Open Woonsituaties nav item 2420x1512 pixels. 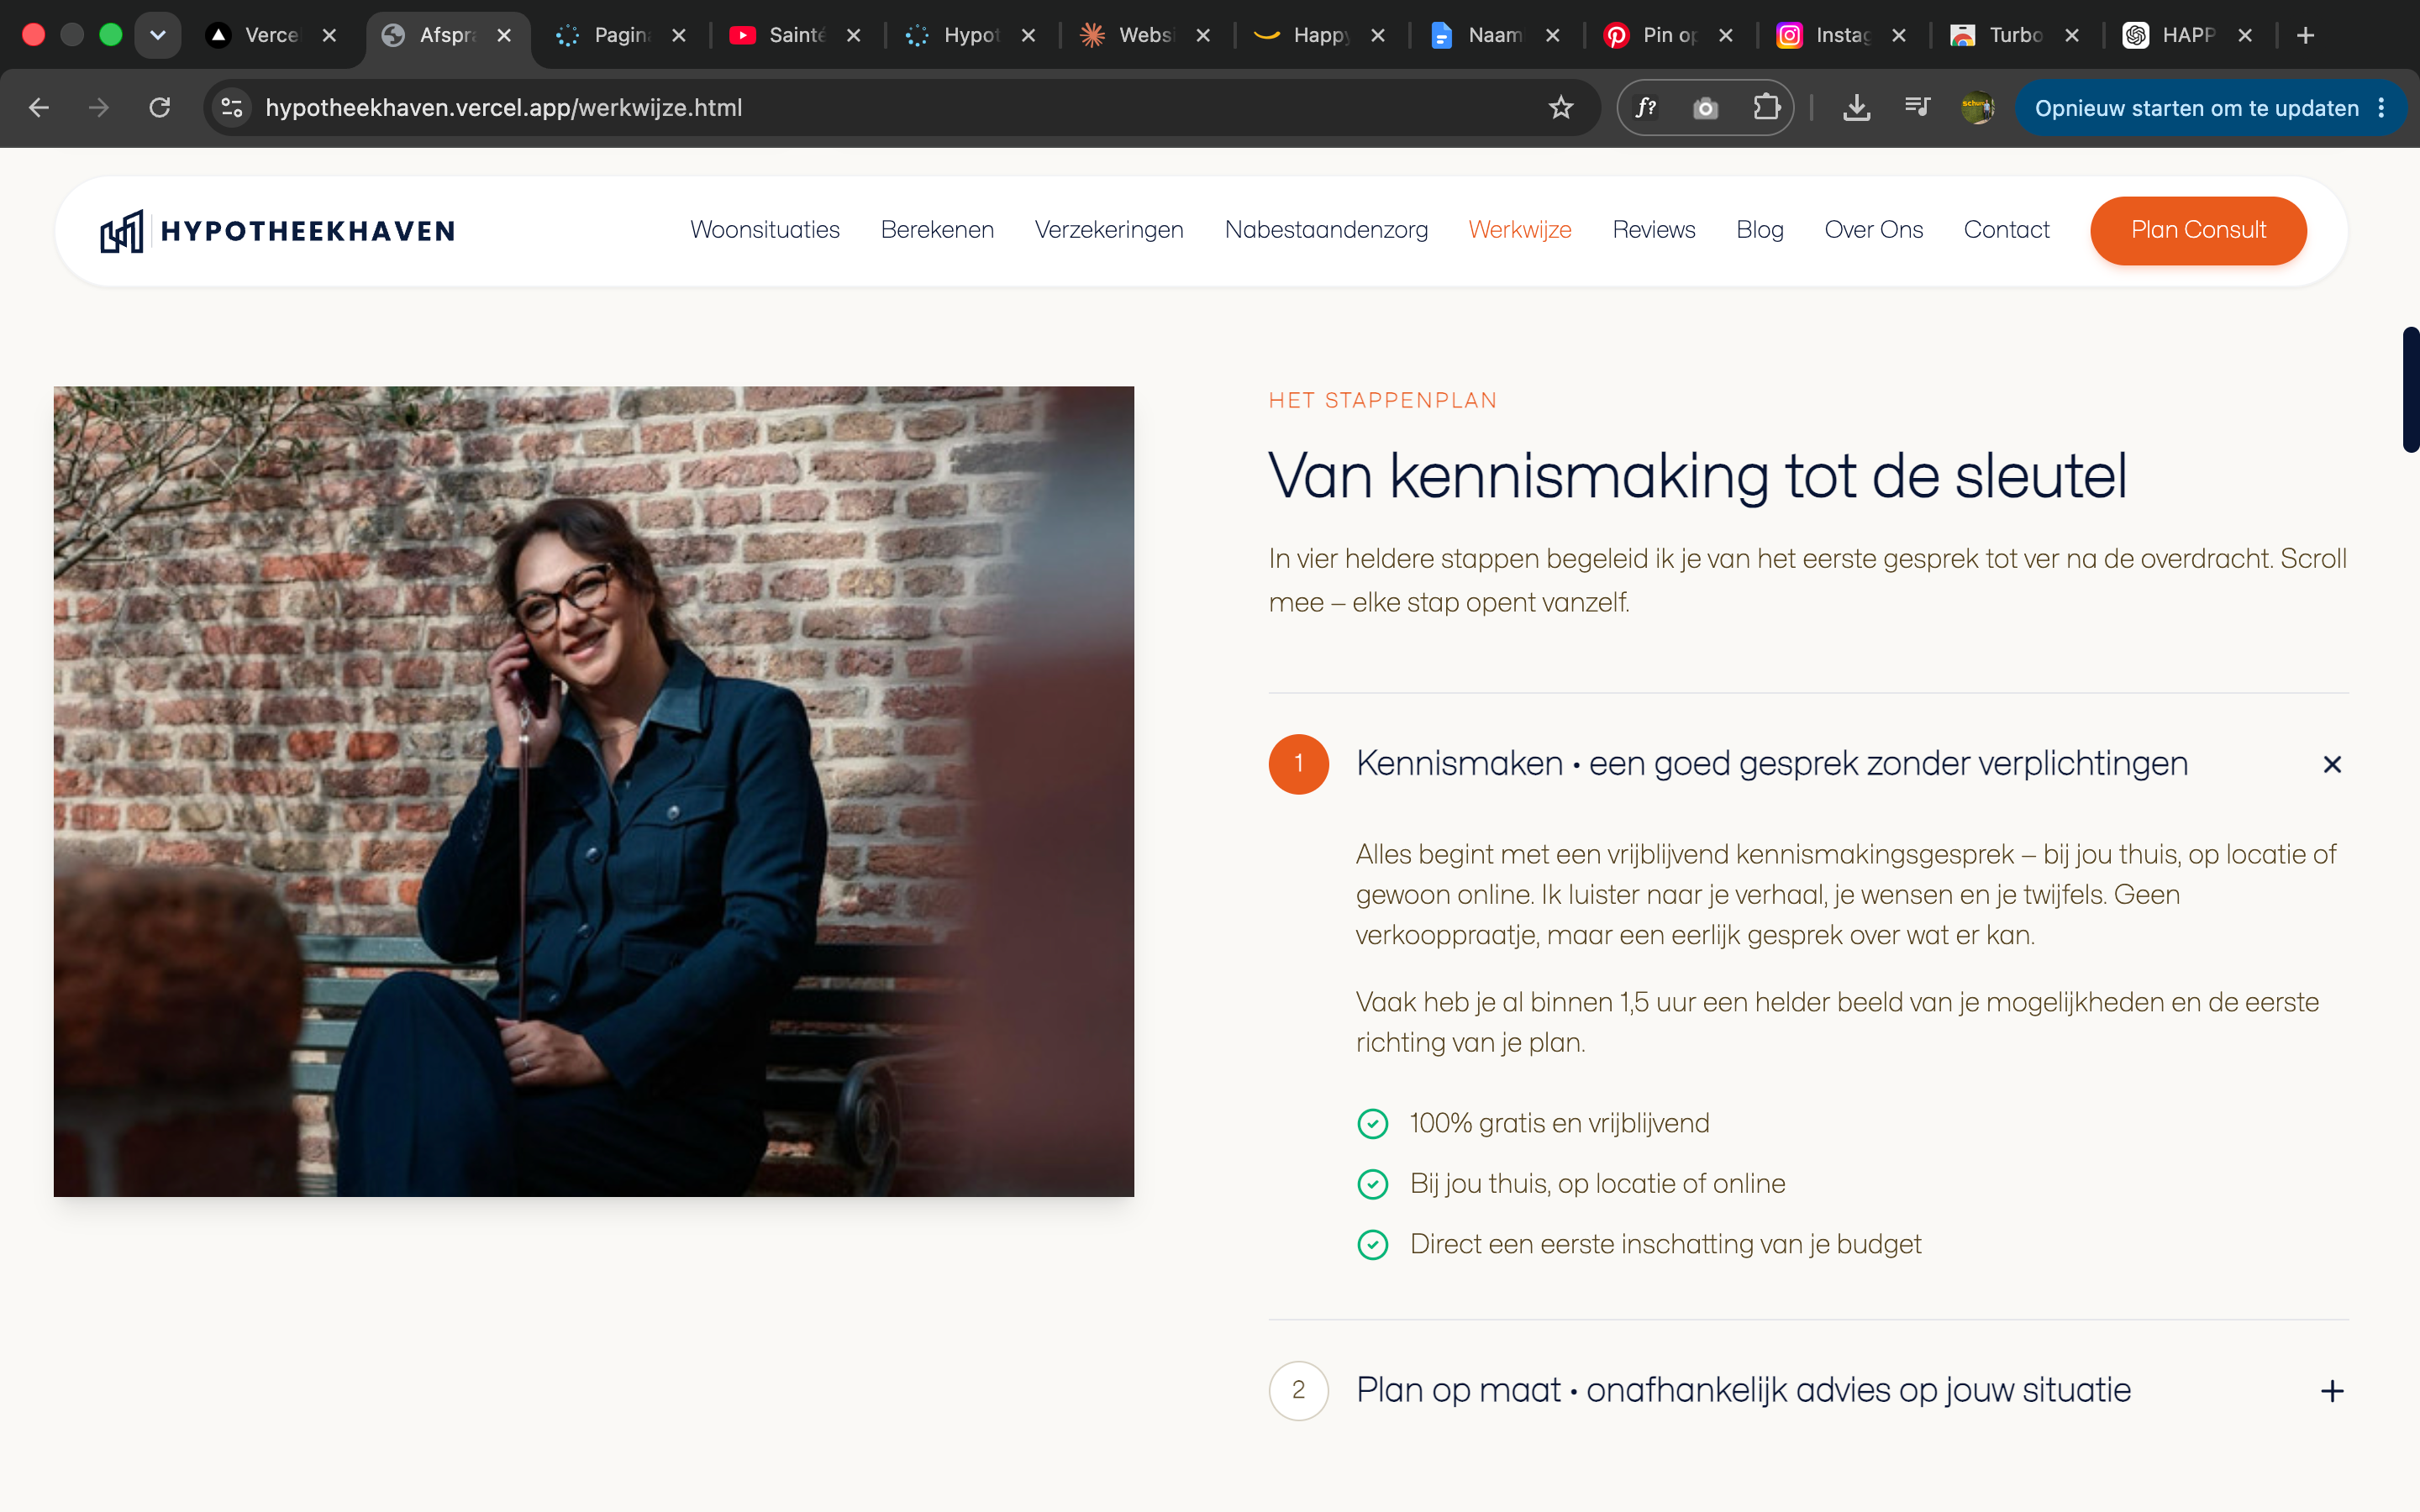point(765,230)
